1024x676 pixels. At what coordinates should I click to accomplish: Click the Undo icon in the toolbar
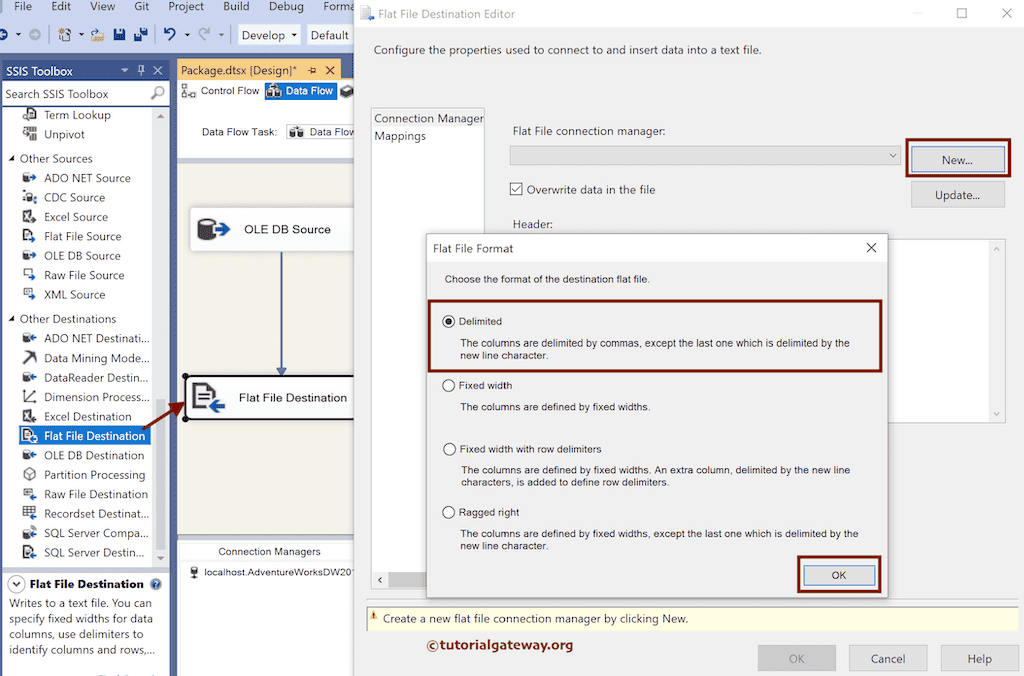(170, 33)
